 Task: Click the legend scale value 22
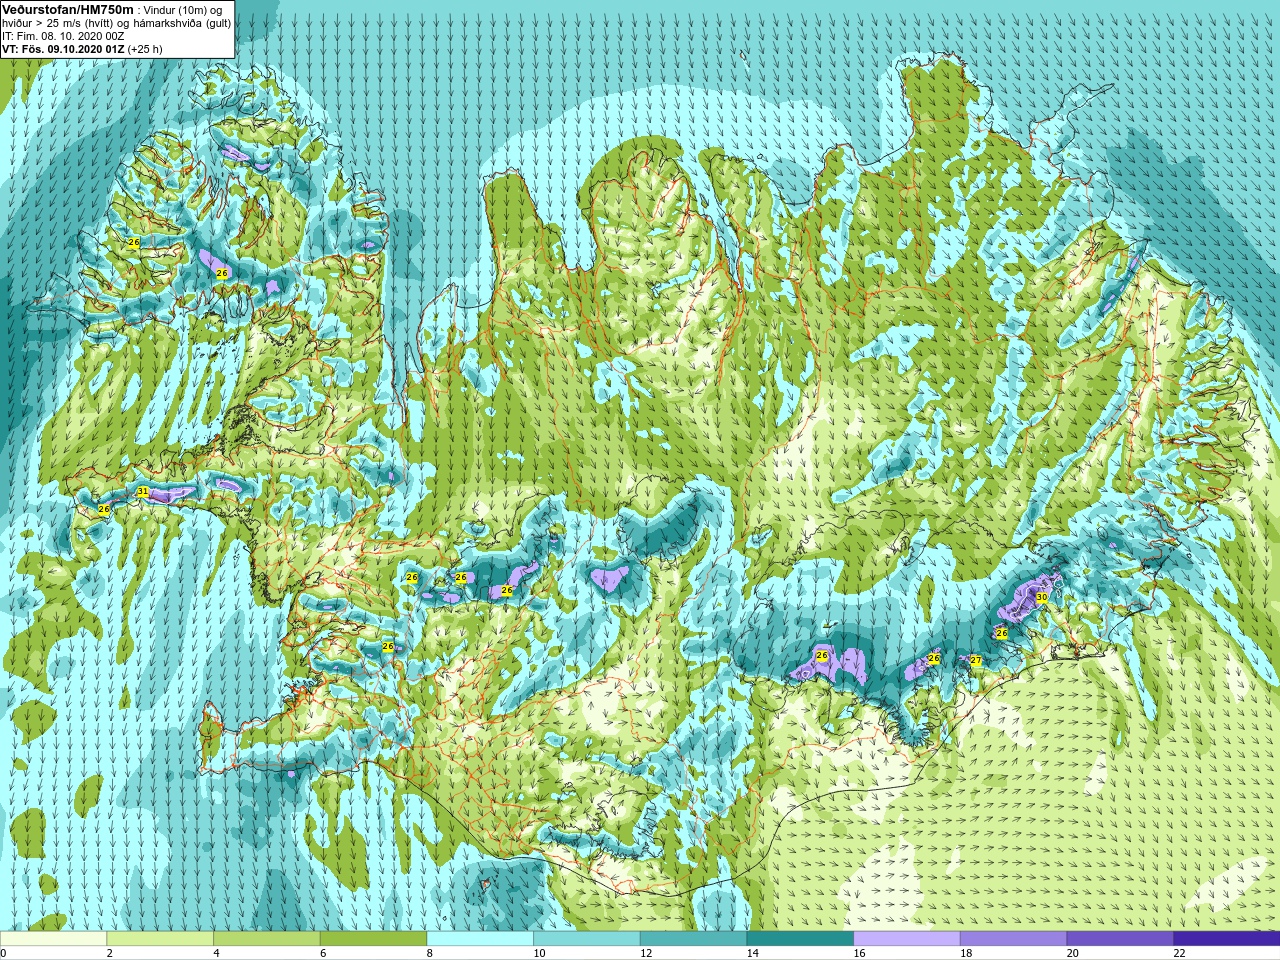[x=1179, y=953]
